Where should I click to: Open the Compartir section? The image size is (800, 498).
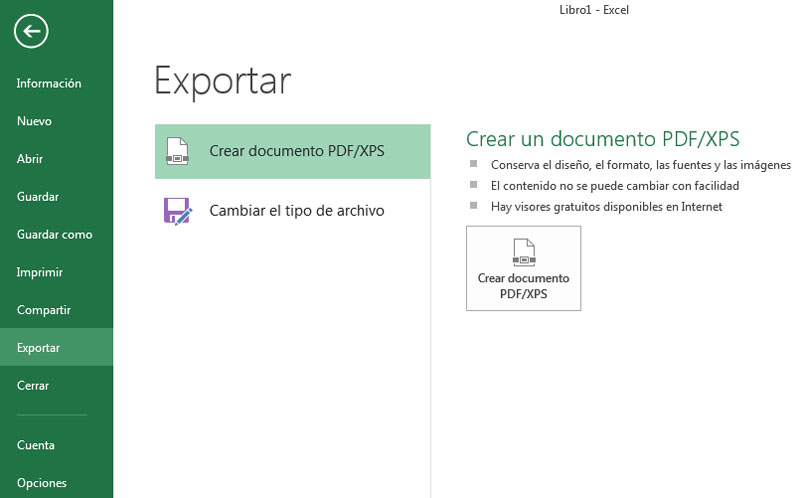tap(43, 310)
